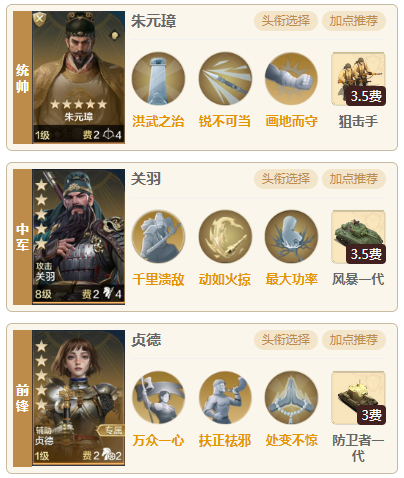Select the 动如火掠 flame skill icon

pyautogui.click(x=225, y=236)
